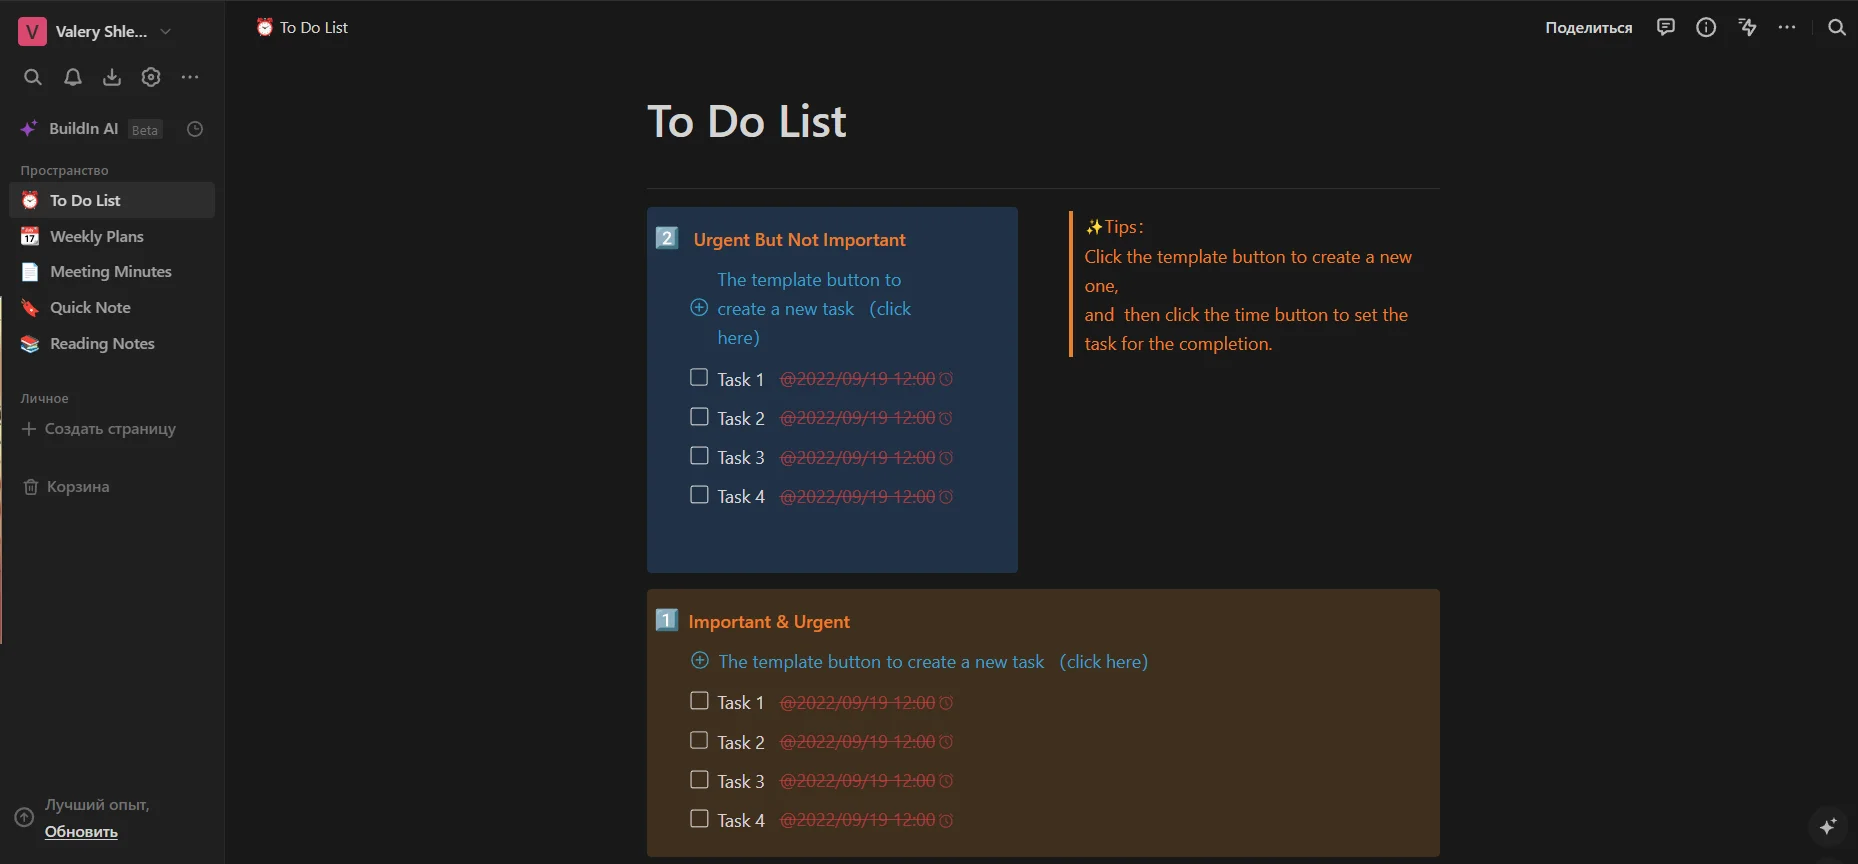Viewport: 1858px width, 864px height.
Task: Click the V workspace avatar
Action: (32, 31)
